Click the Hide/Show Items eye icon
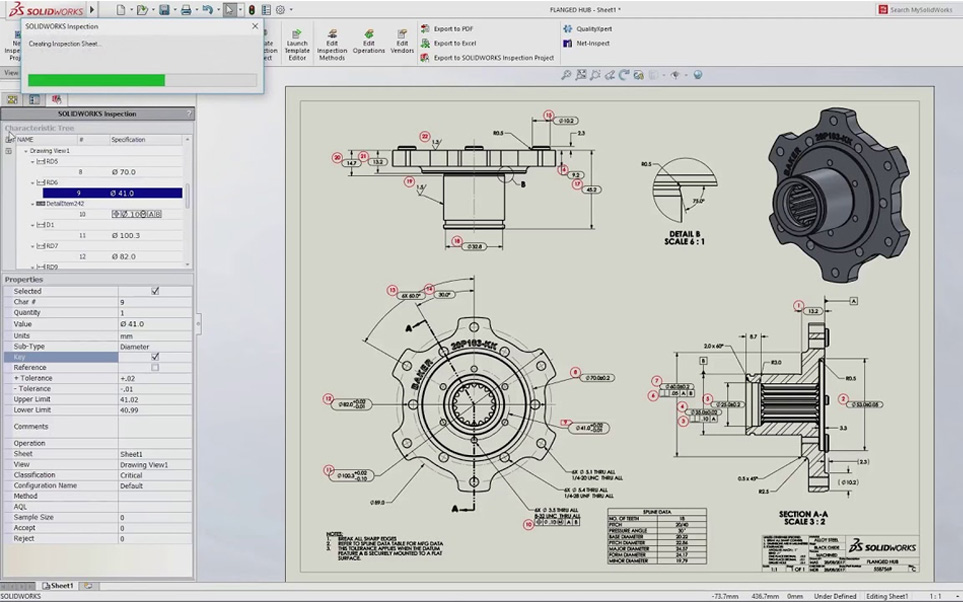The height and width of the screenshot is (602, 963). click(675, 75)
